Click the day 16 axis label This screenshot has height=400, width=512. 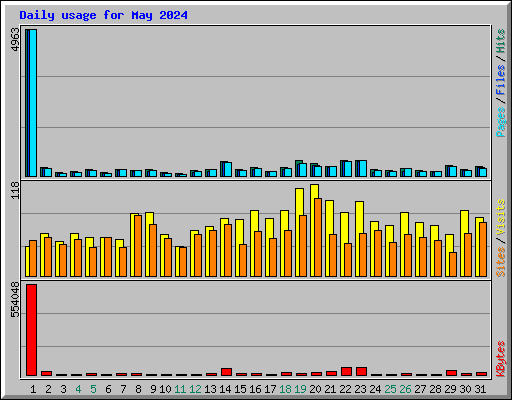[x=255, y=389]
